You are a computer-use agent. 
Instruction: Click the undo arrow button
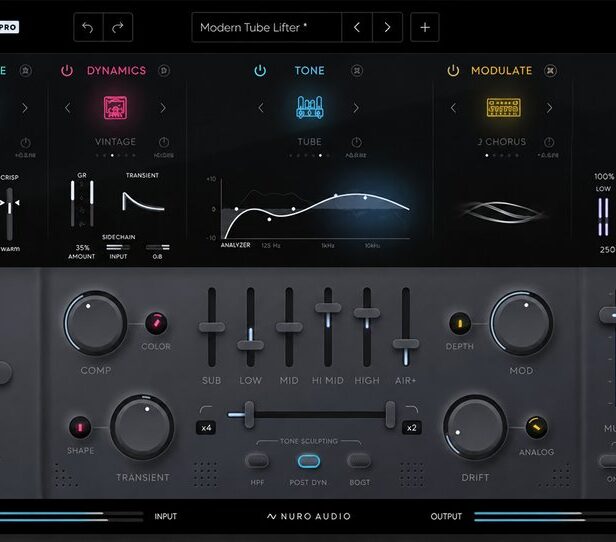tap(88, 27)
